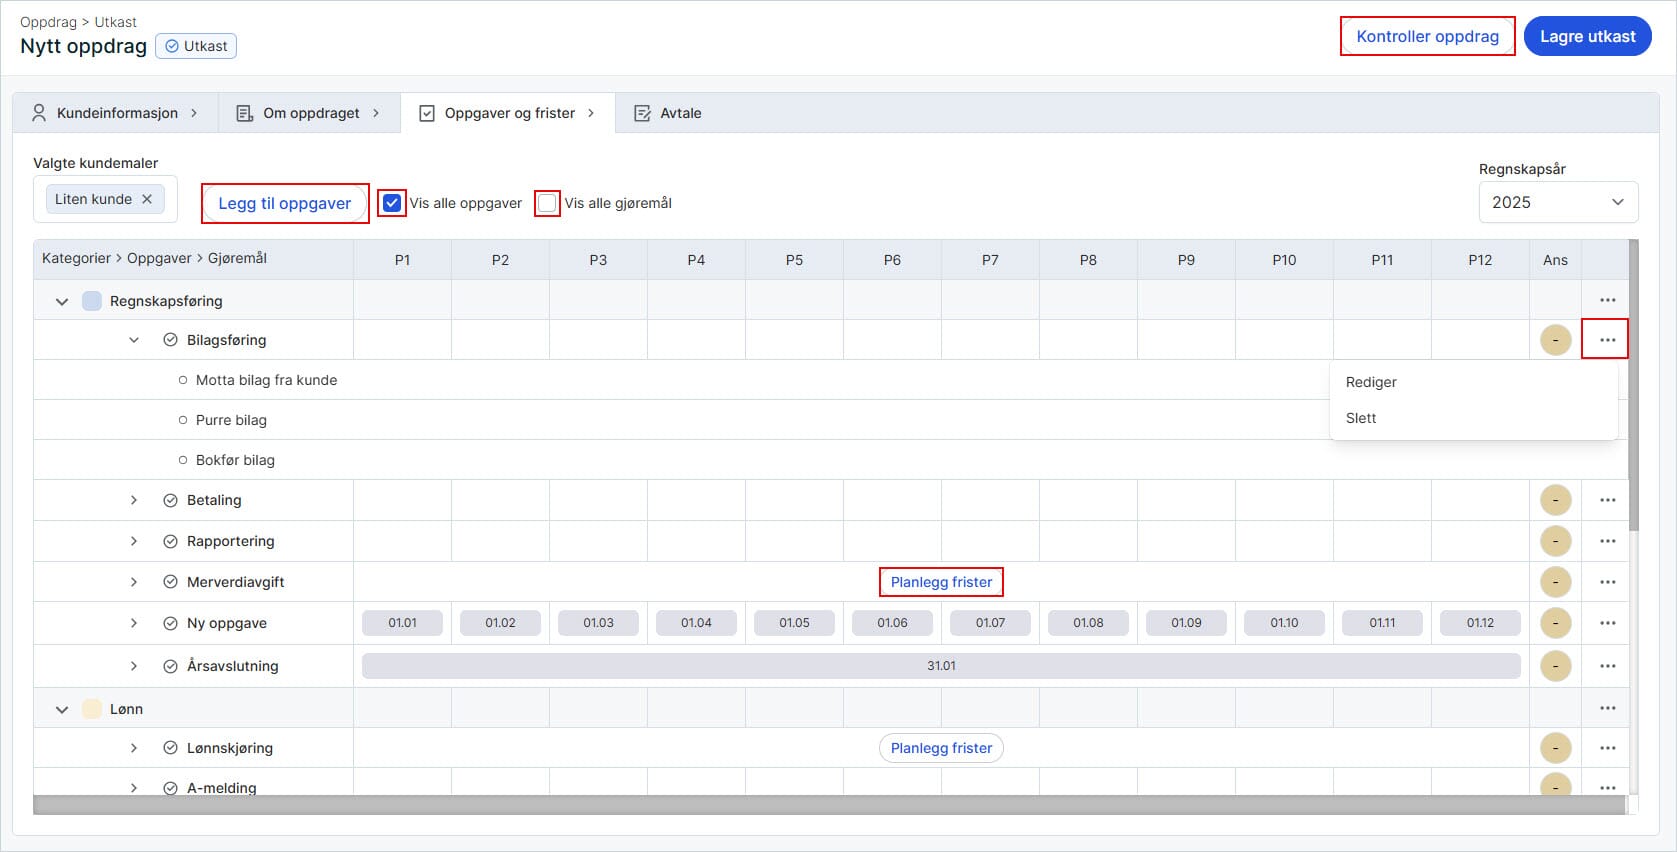
Task: Open three-dot menu for Regnskapsføring category
Action: point(1606,300)
